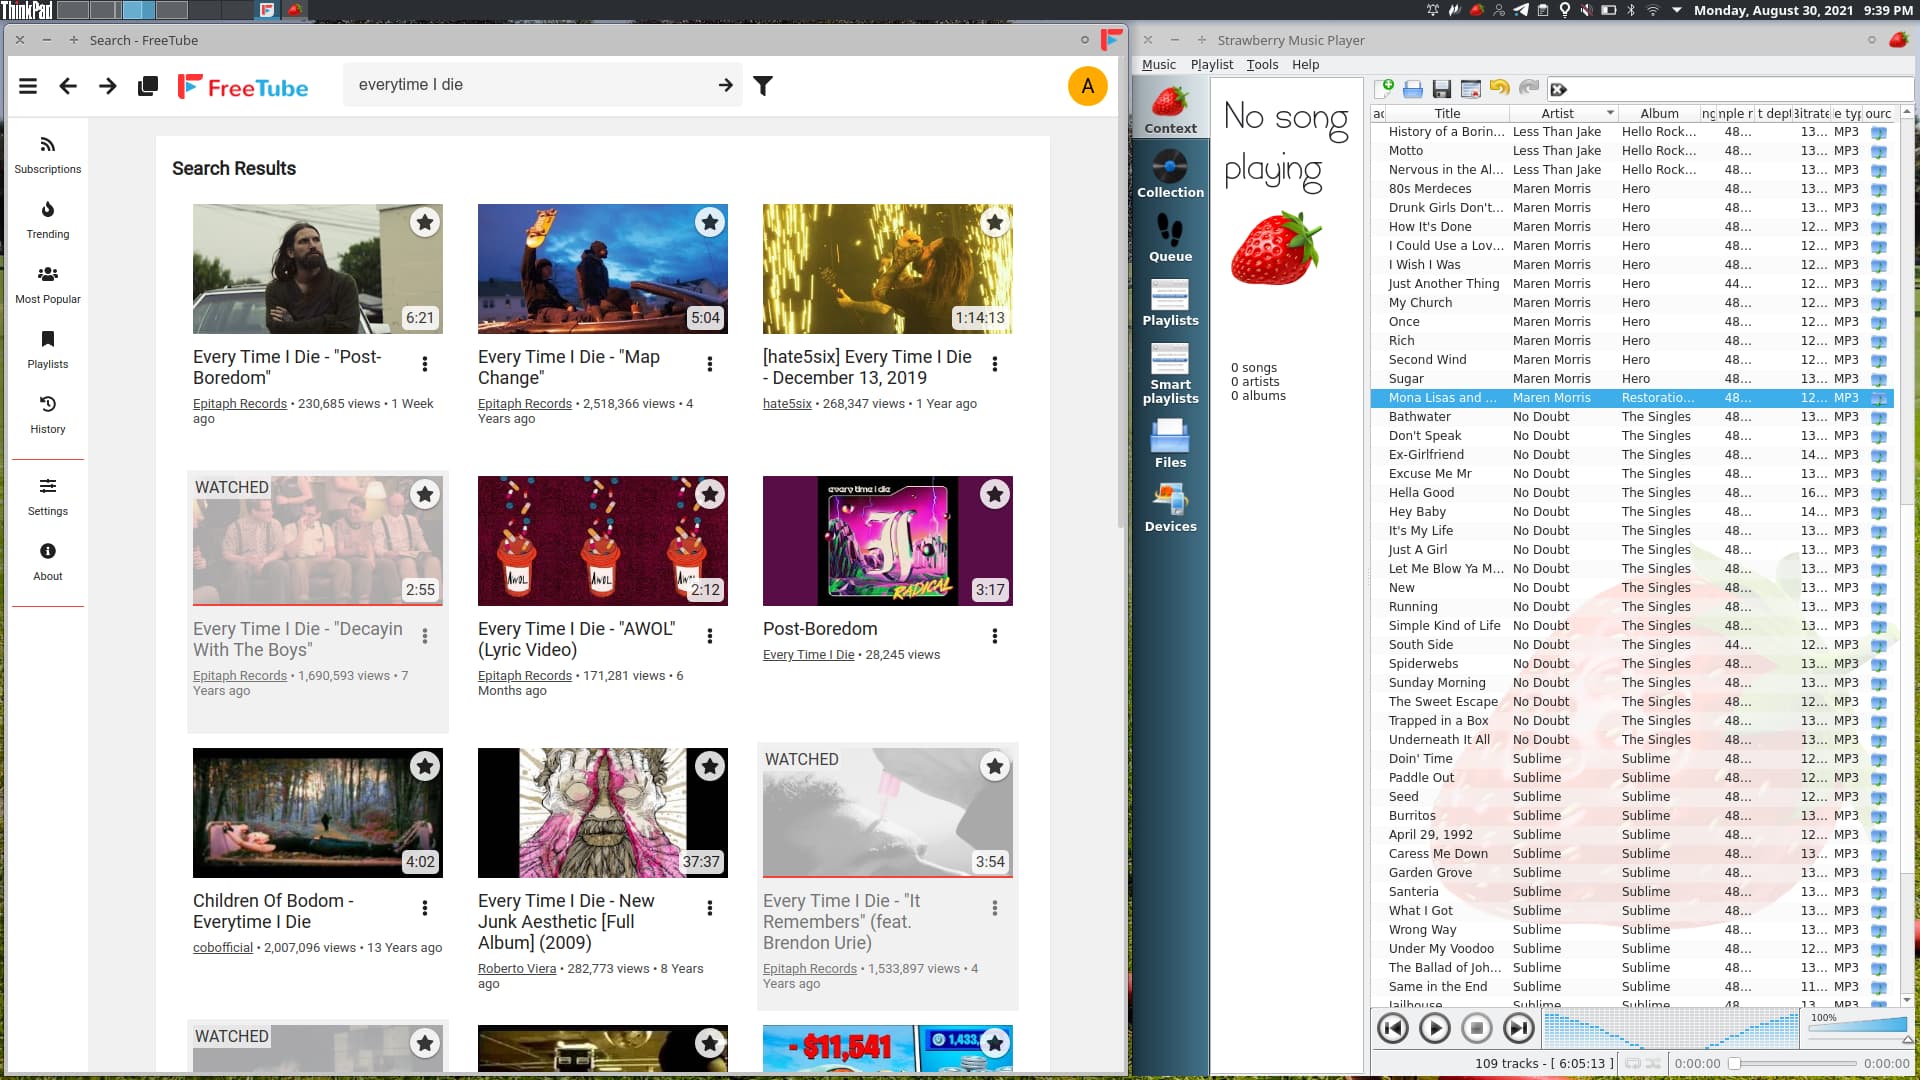The height and width of the screenshot is (1080, 1920).
Task: Star the "It Remembers" video
Action: [995, 766]
